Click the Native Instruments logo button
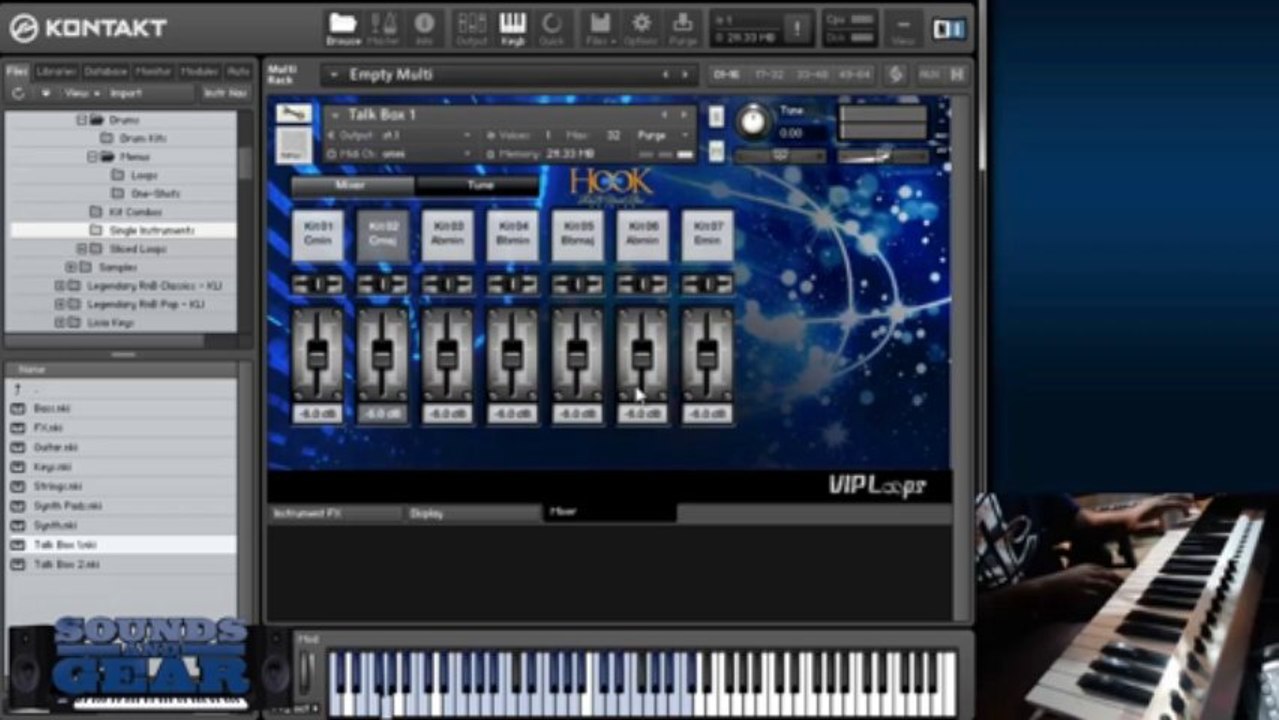The width and height of the screenshot is (1279, 720). click(949, 28)
